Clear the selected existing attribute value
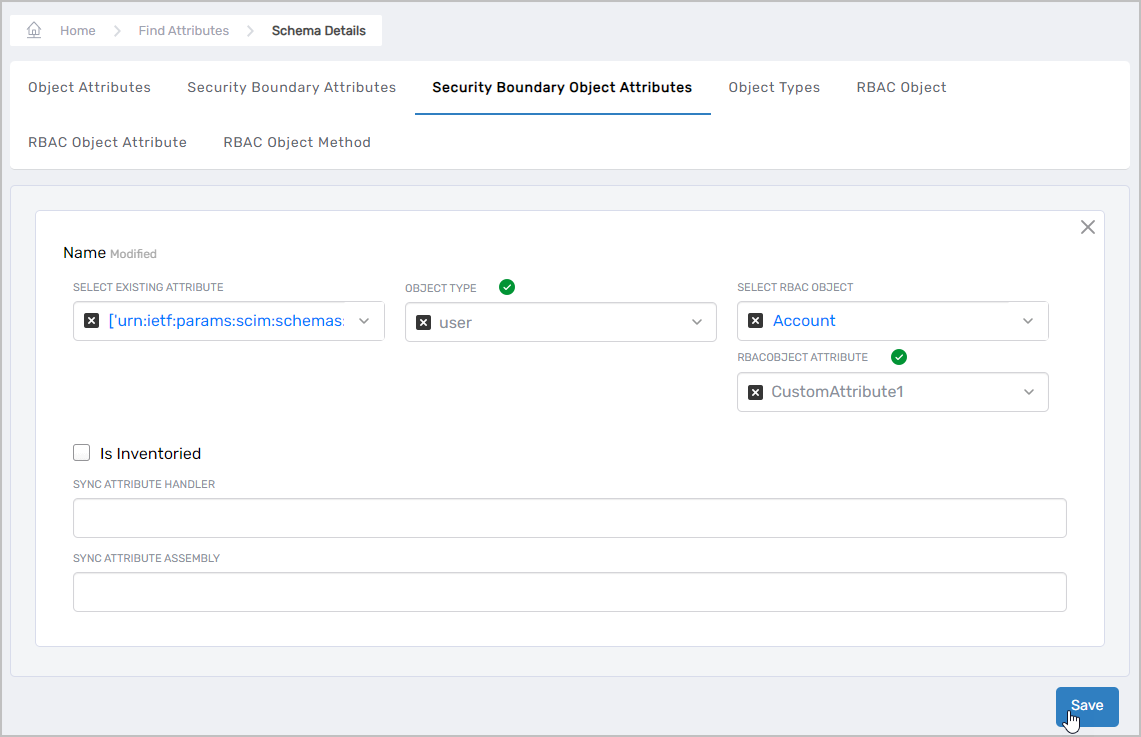 [91, 321]
